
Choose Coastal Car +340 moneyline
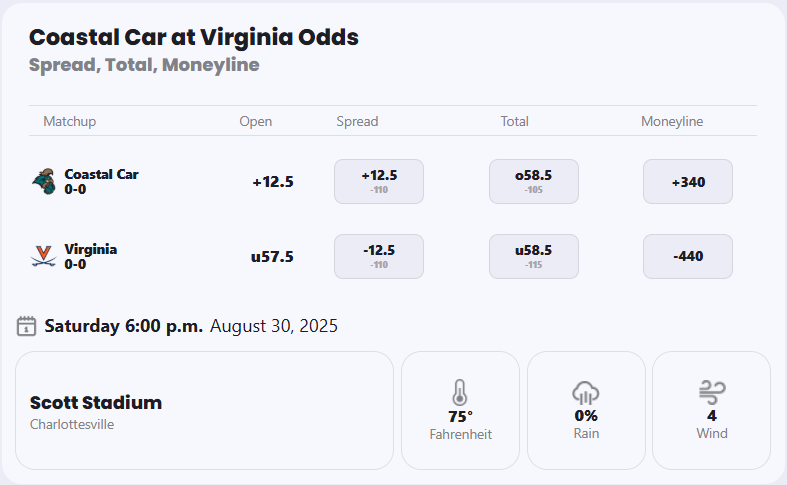pyautogui.click(x=687, y=182)
